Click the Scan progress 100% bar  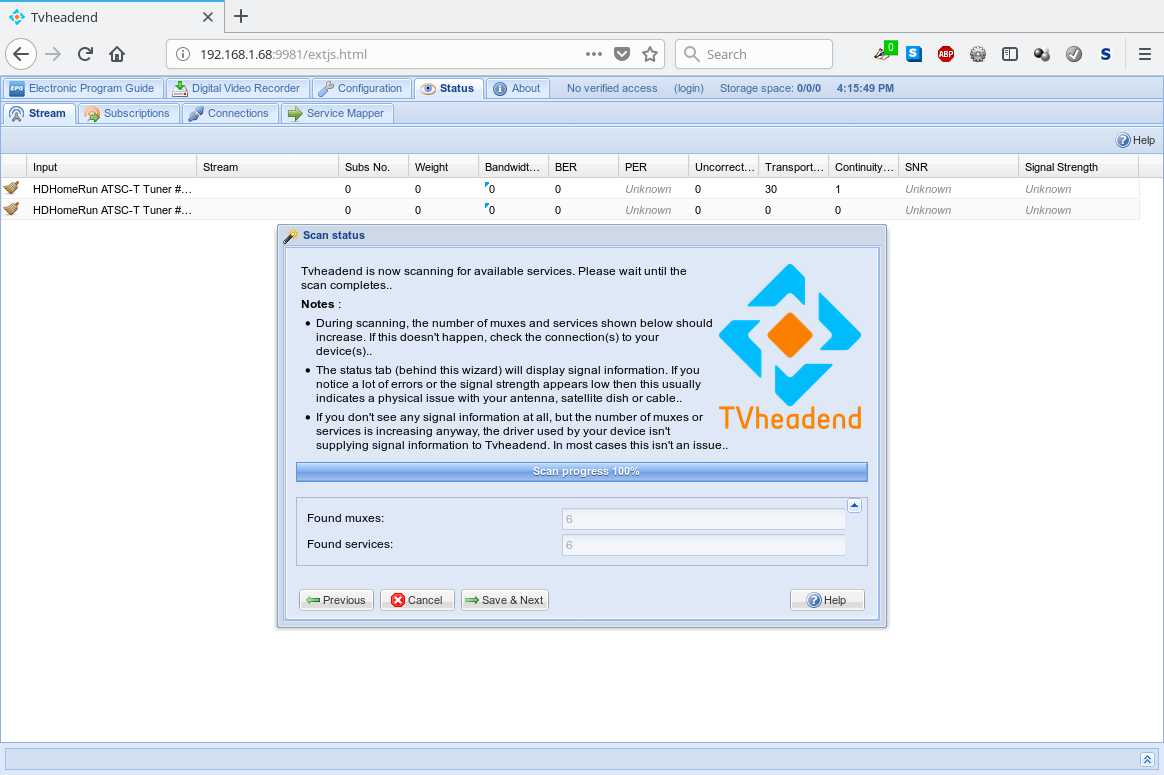[x=581, y=471]
